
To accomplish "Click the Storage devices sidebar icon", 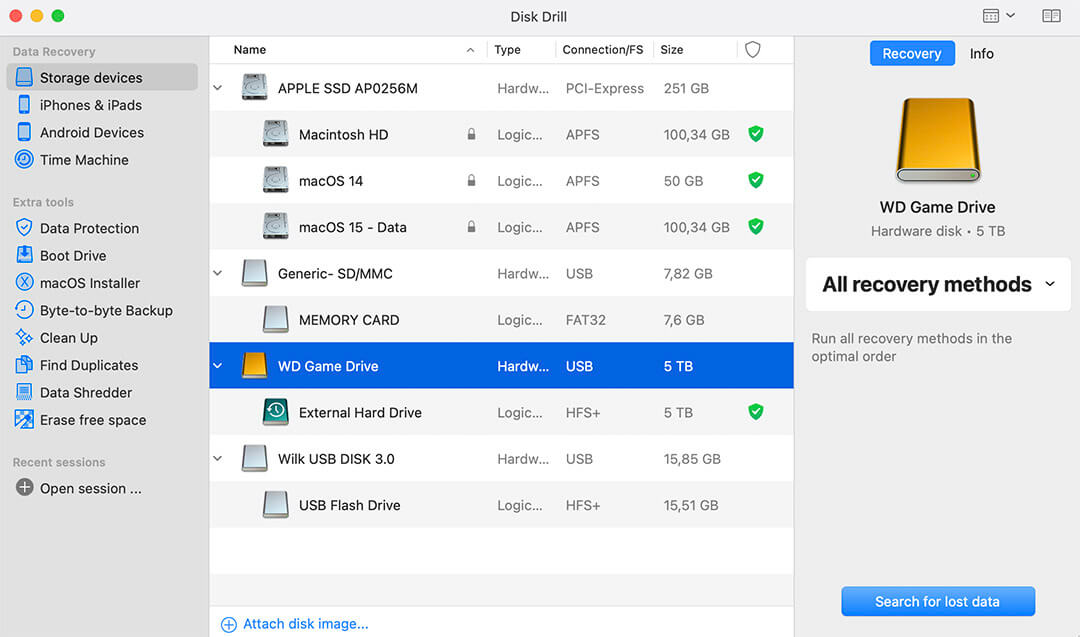I will pos(24,77).
